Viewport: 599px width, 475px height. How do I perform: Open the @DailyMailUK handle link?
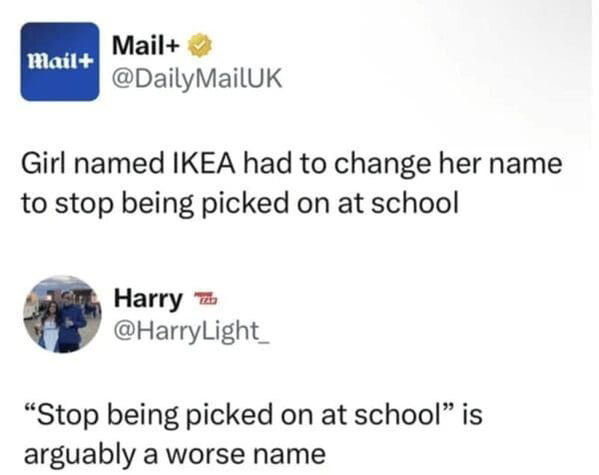[x=197, y=78]
